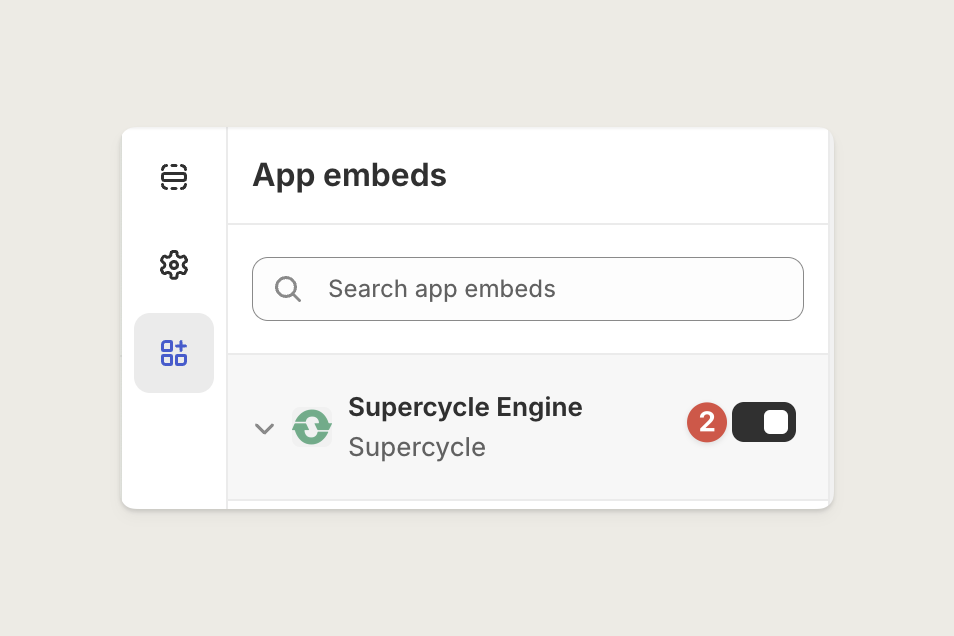The width and height of the screenshot is (954, 636).
Task: Click the dashed rectangle sections icon
Action: pyautogui.click(x=174, y=177)
